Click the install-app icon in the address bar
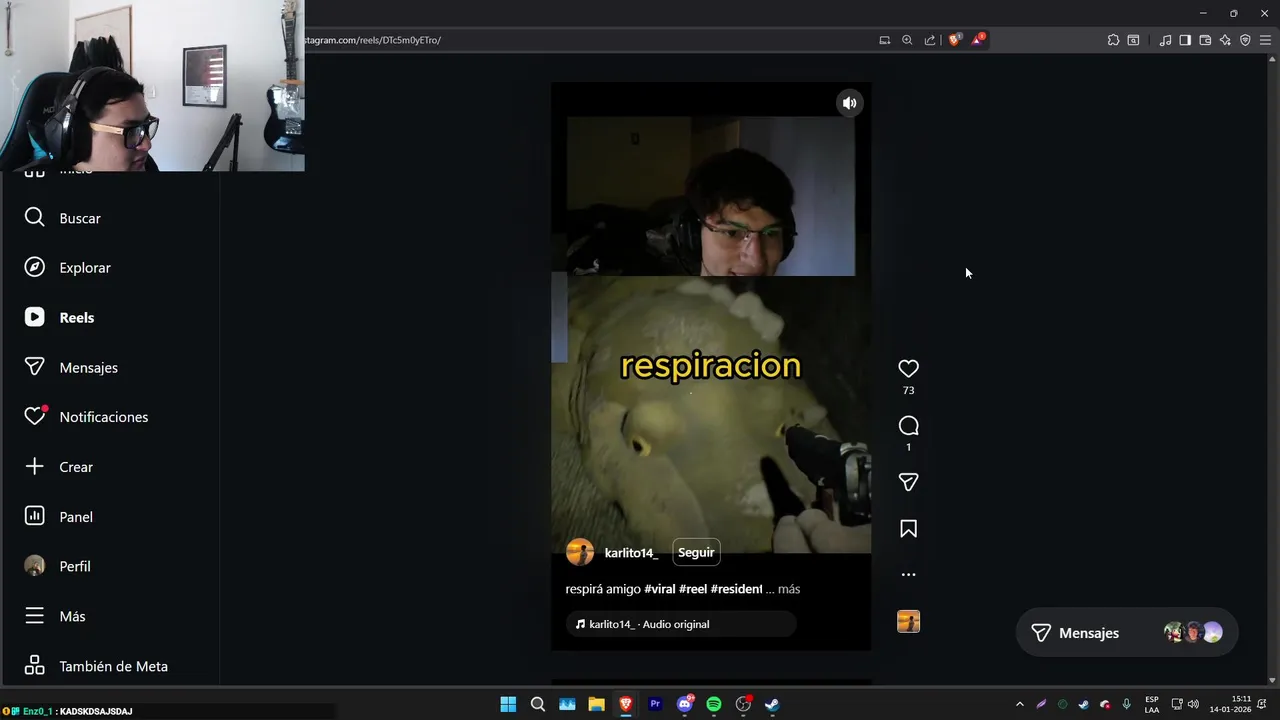 tap(884, 40)
